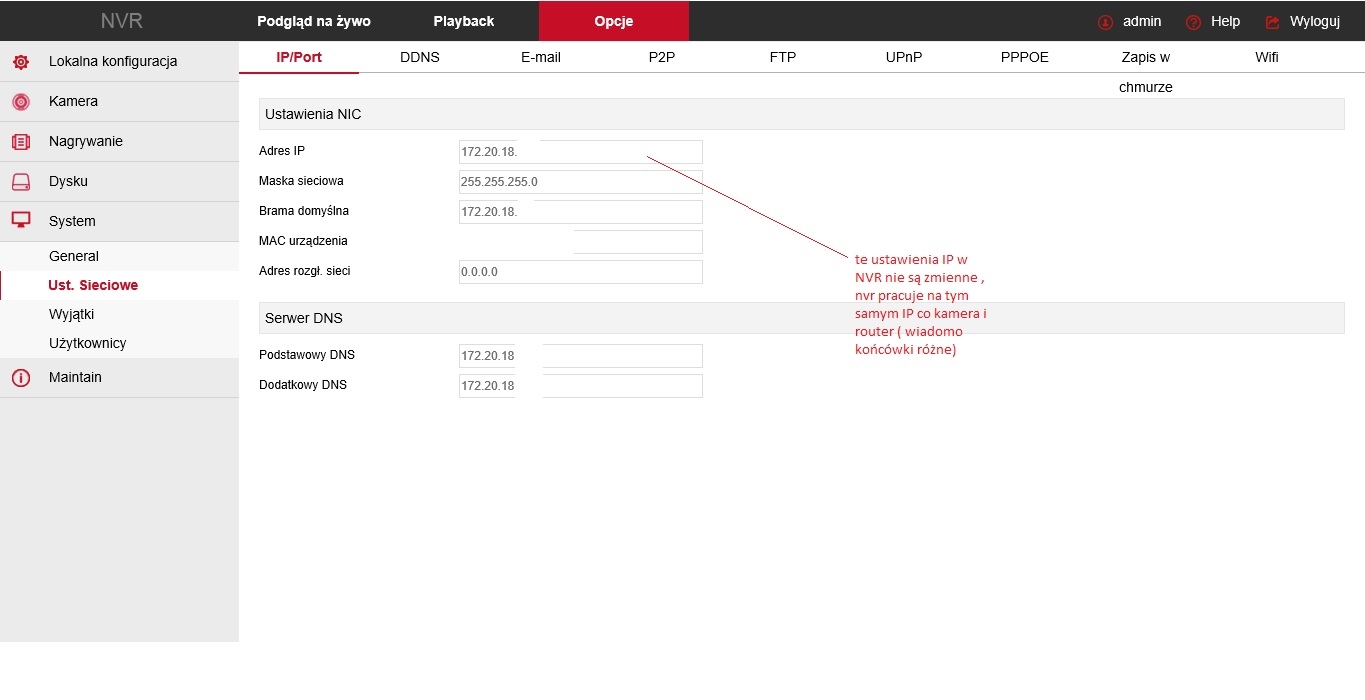Click the Wyloguj logout icon
This screenshot has width=1365, height=700.
pyautogui.click(x=1273, y=22)
